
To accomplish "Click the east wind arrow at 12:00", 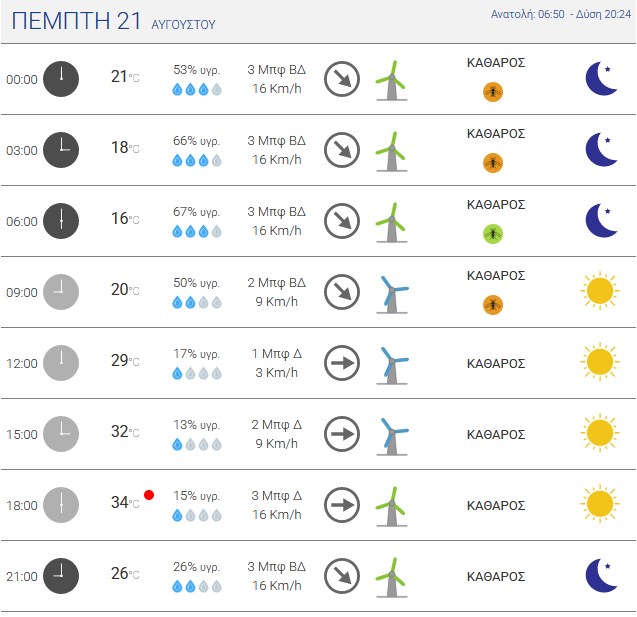I will pyautogui.click(x=342, y=363).
